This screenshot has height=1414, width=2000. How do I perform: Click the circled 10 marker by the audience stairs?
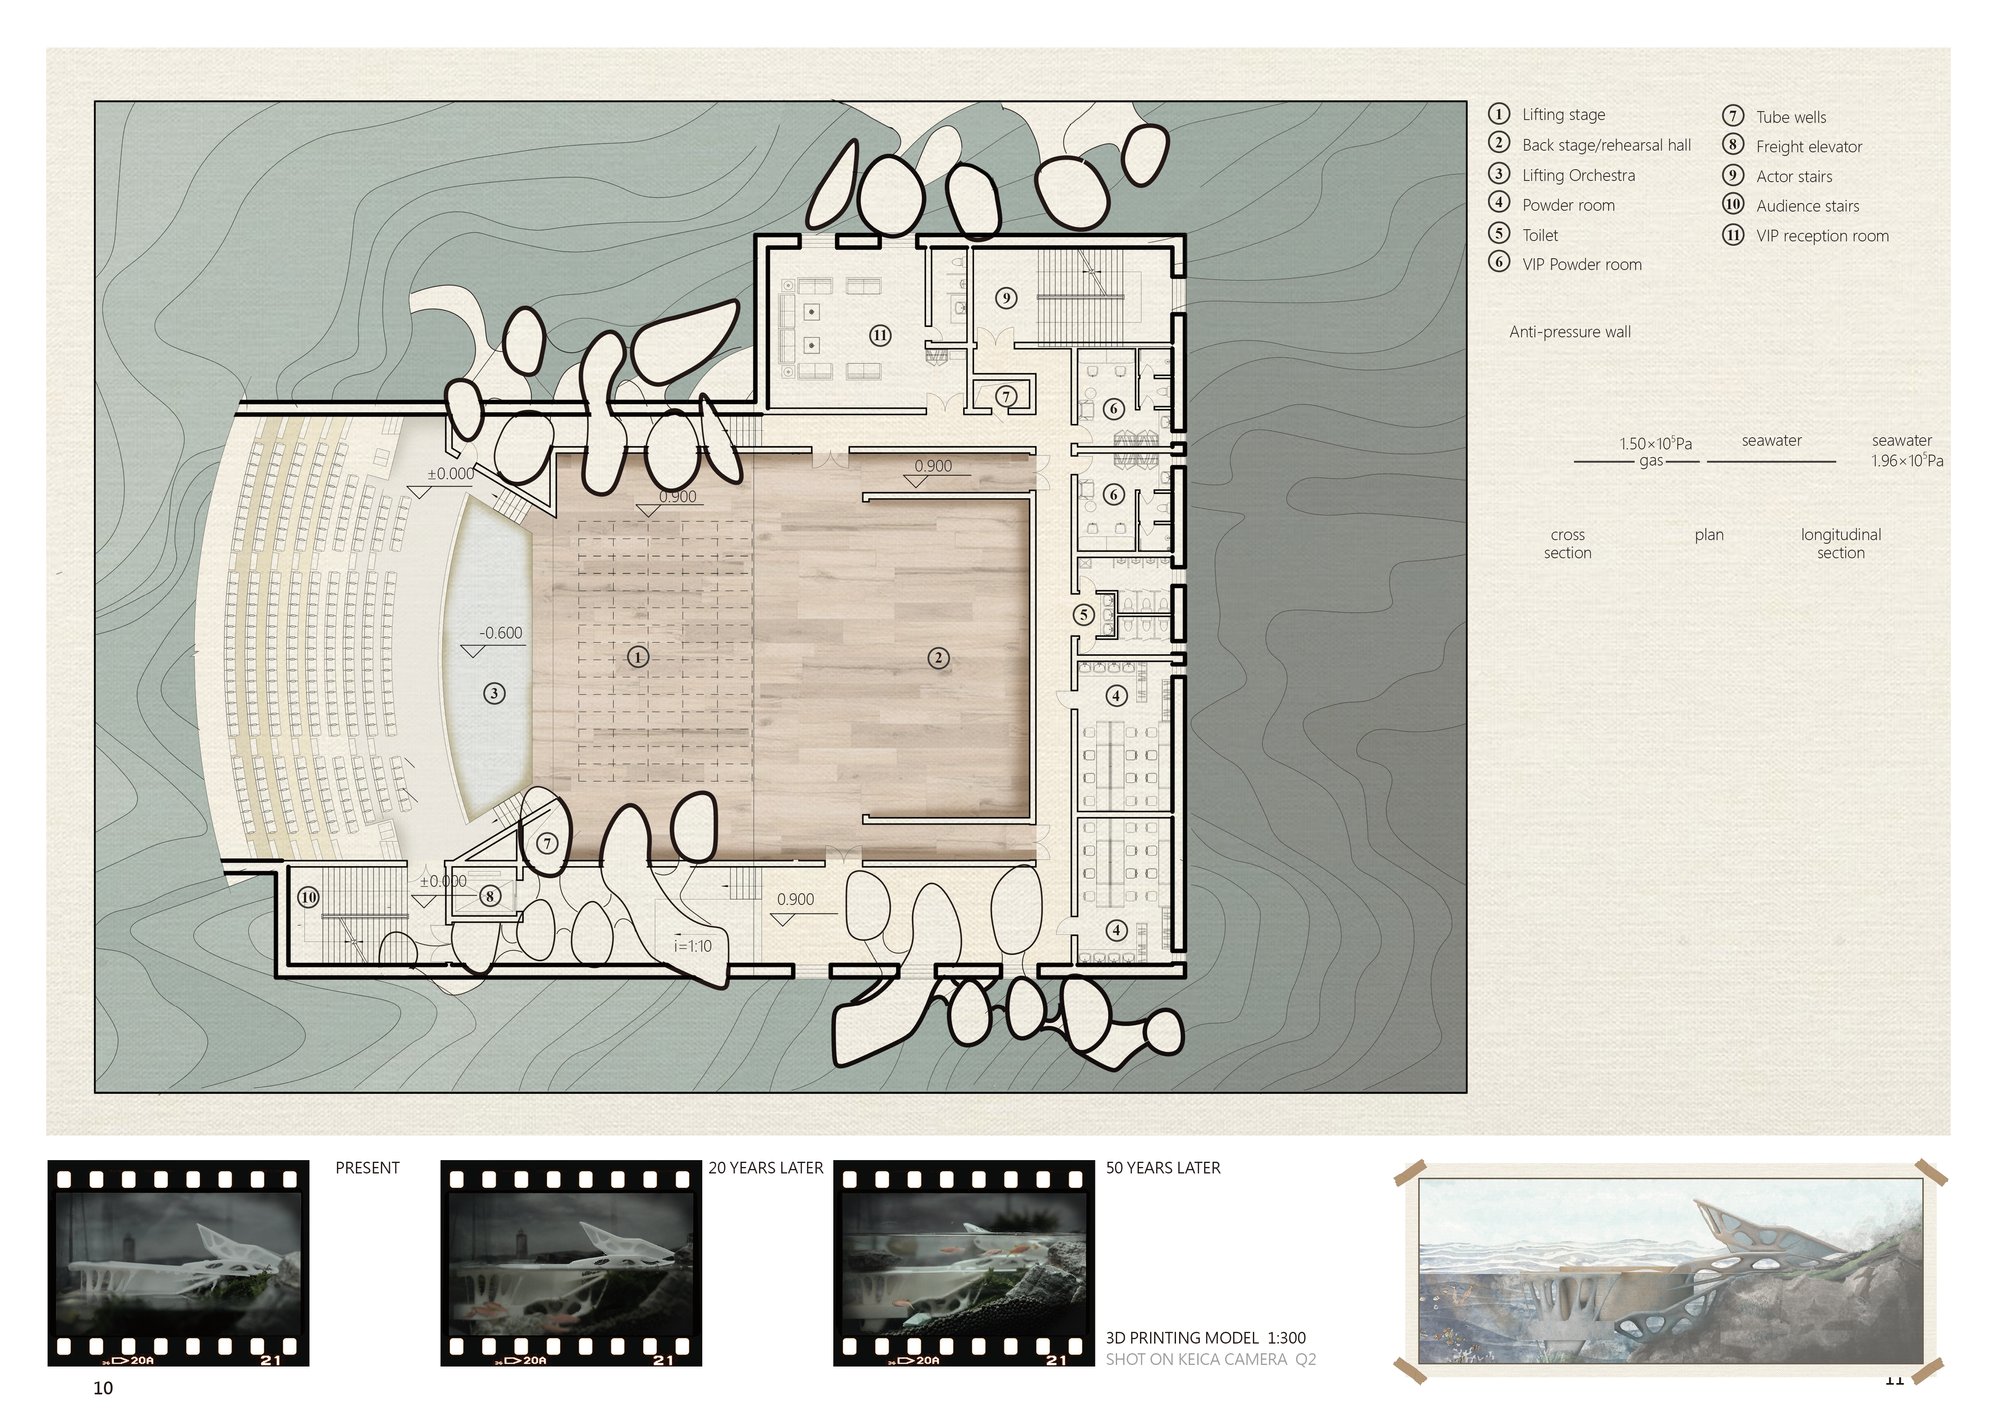point(308,897)
